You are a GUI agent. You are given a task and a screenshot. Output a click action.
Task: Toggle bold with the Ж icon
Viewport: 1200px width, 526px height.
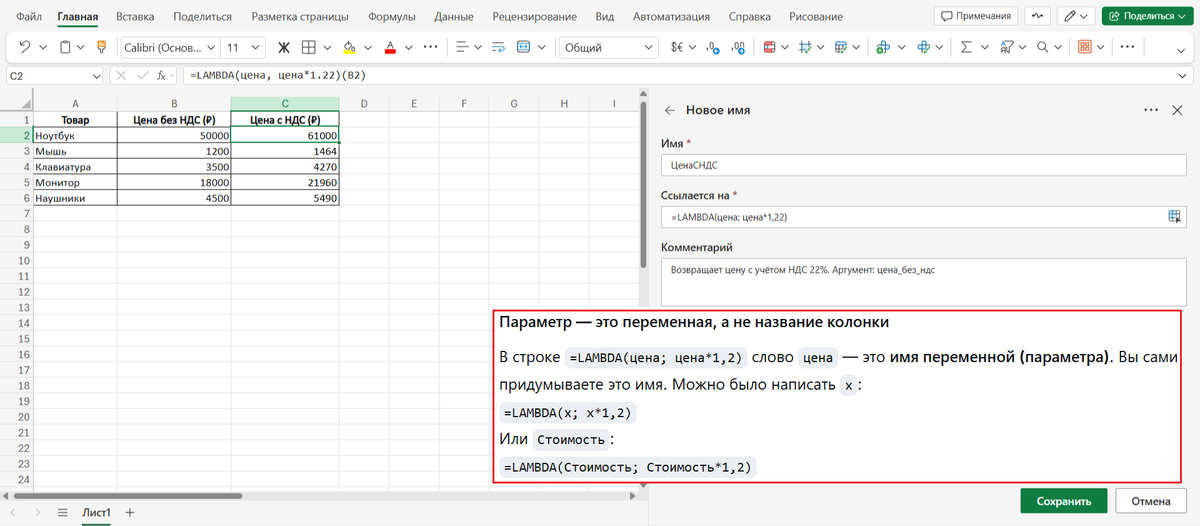point(283,47)
